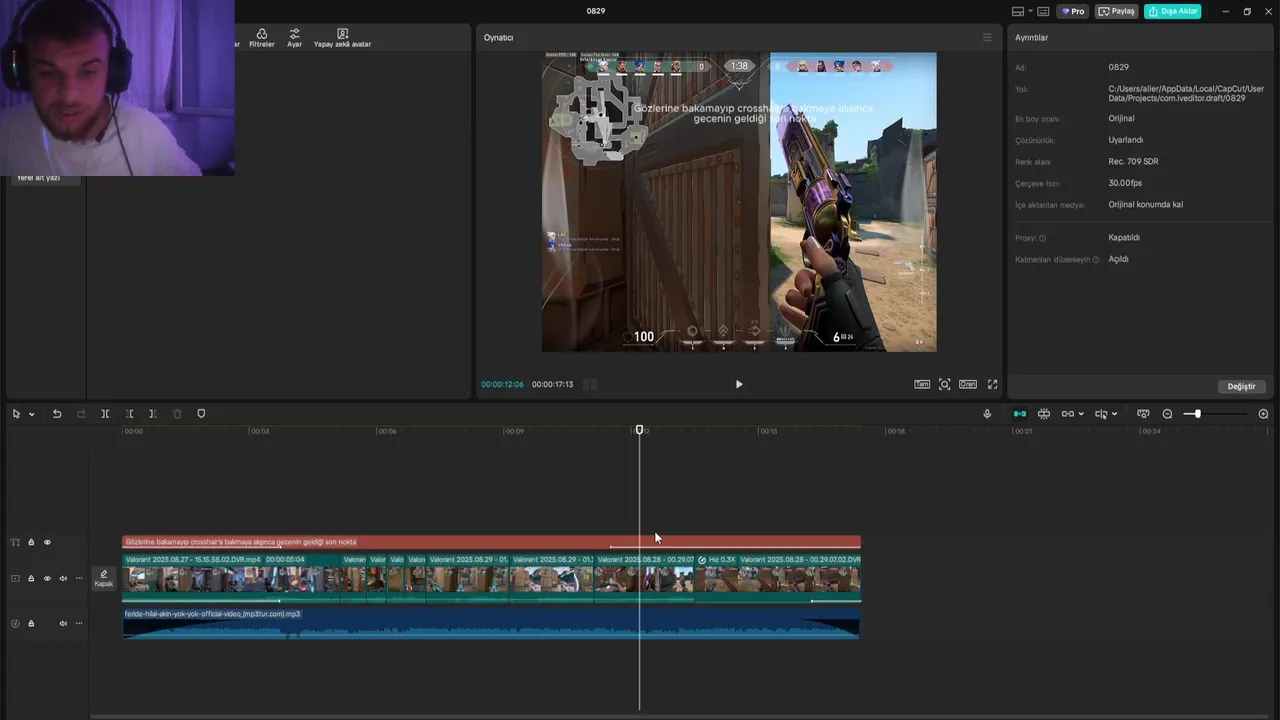Toggle main track magnet
Screen dimensions: 1280x720
(x=1019, y=414)
